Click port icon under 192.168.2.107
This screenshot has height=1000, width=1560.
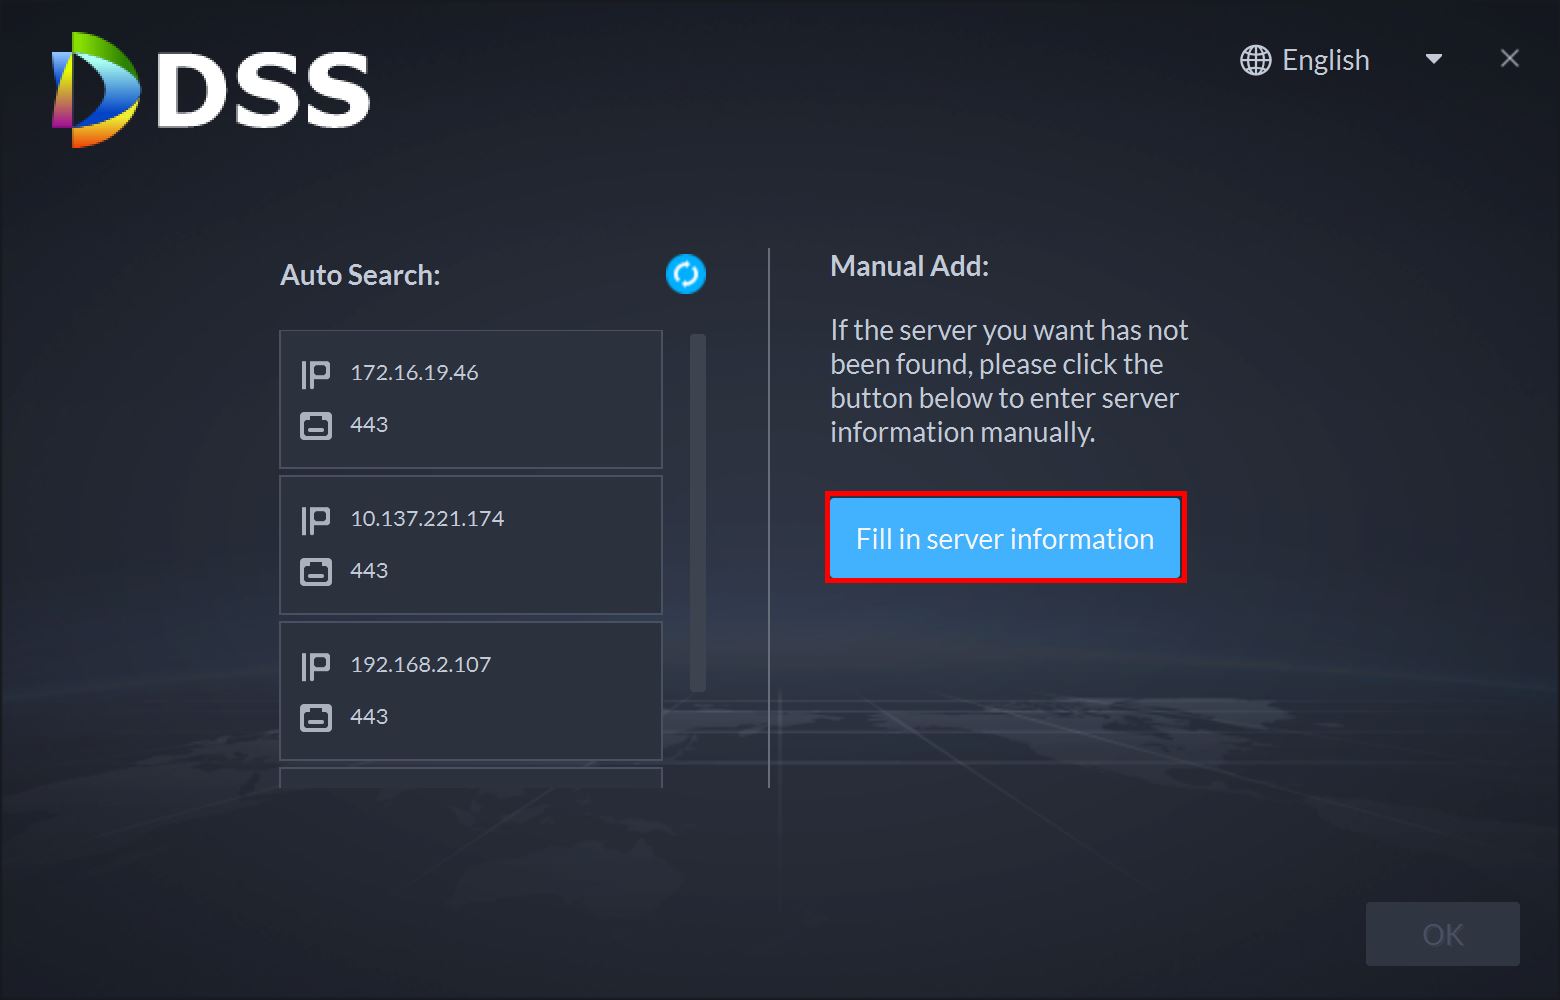315,718
